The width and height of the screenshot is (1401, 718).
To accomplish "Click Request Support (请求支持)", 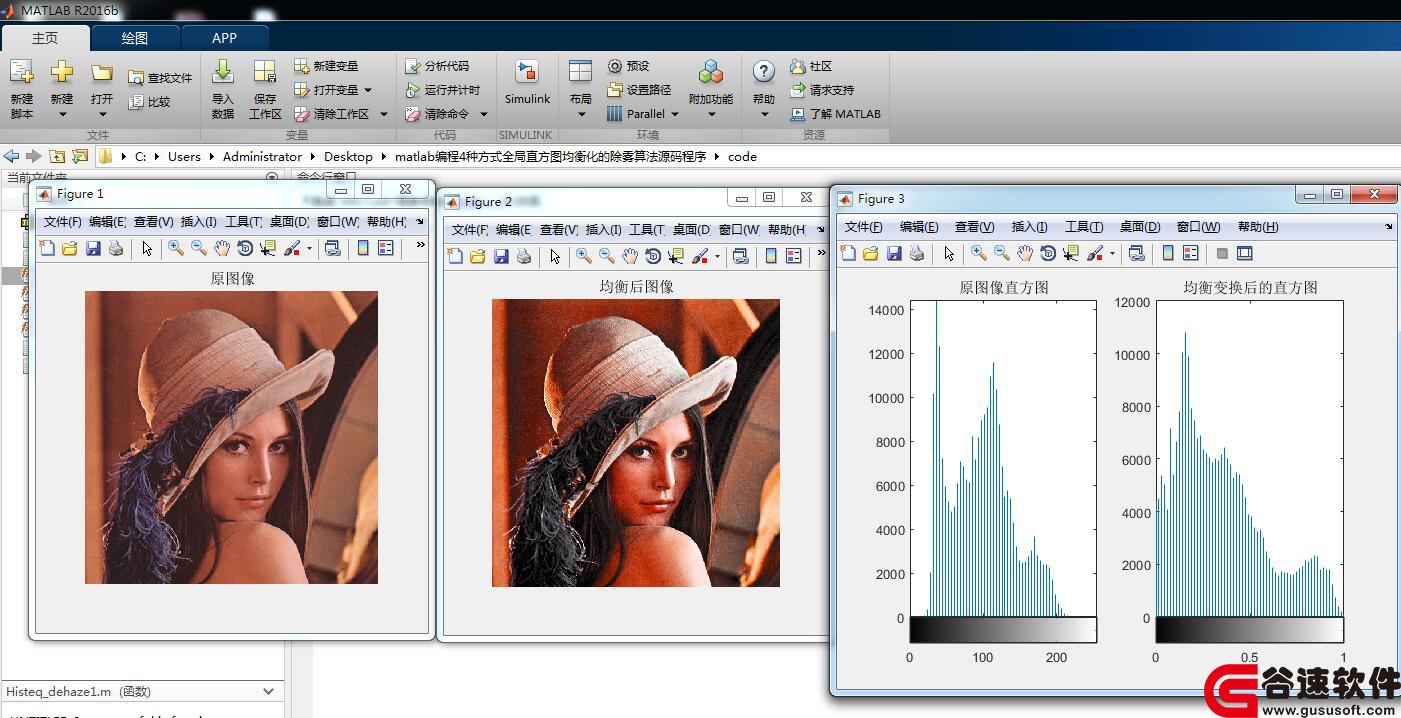I will [x=822, y=90].
